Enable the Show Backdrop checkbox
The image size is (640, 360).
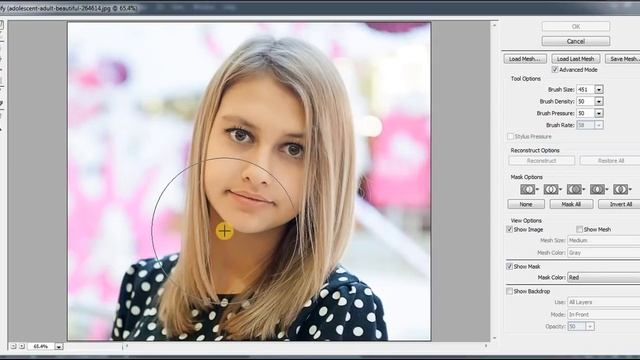509,291
